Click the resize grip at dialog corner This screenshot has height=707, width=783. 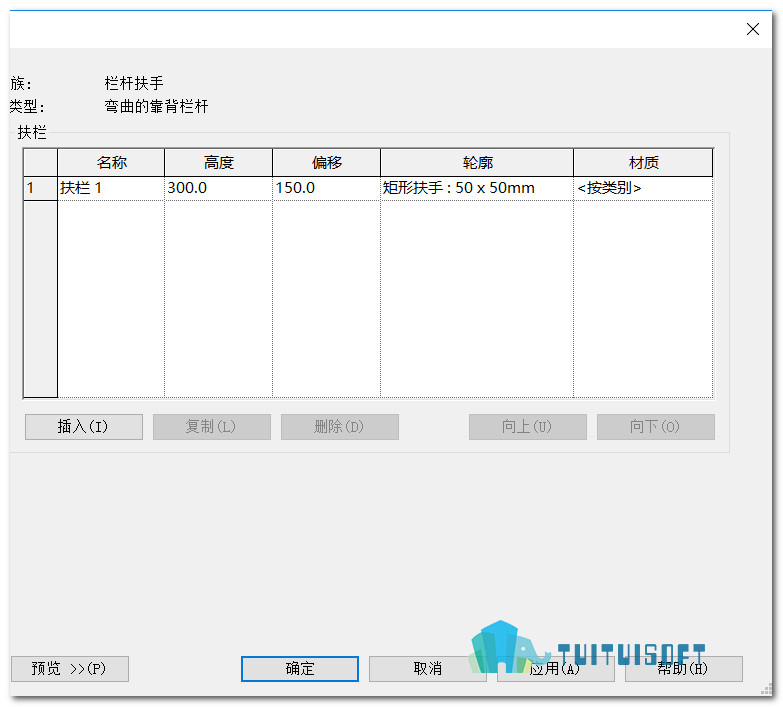pos(766,690)
